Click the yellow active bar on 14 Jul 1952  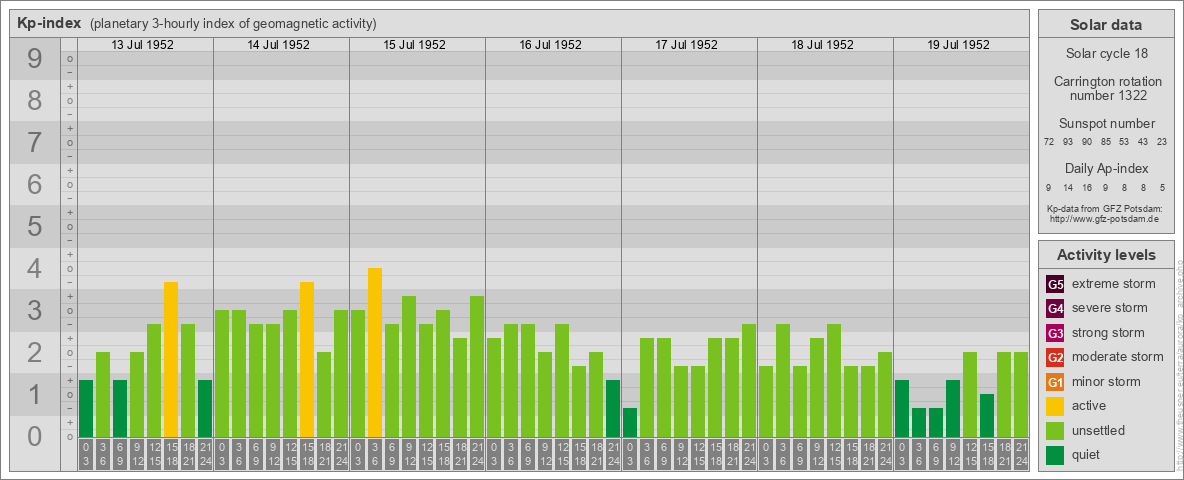(x=307, y=359)
